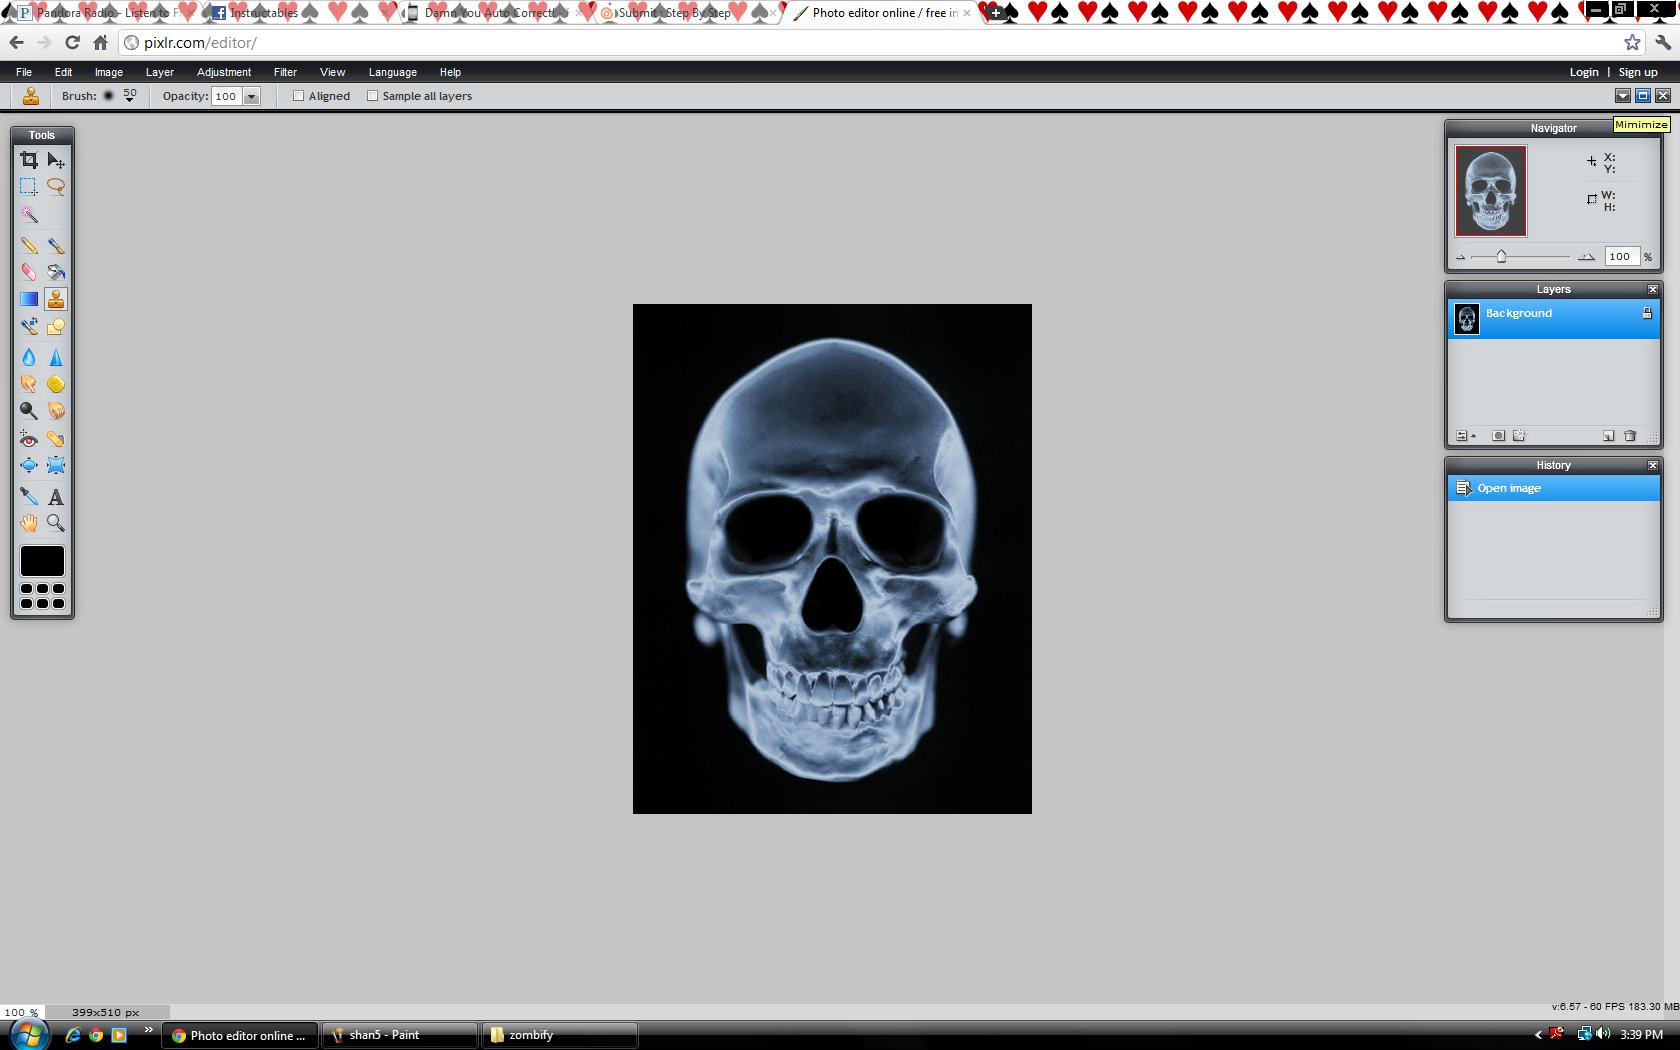Viewport: 1680px width, 1050px height.
Task: Click the Layer styles icon
Action: (1520, 436)
